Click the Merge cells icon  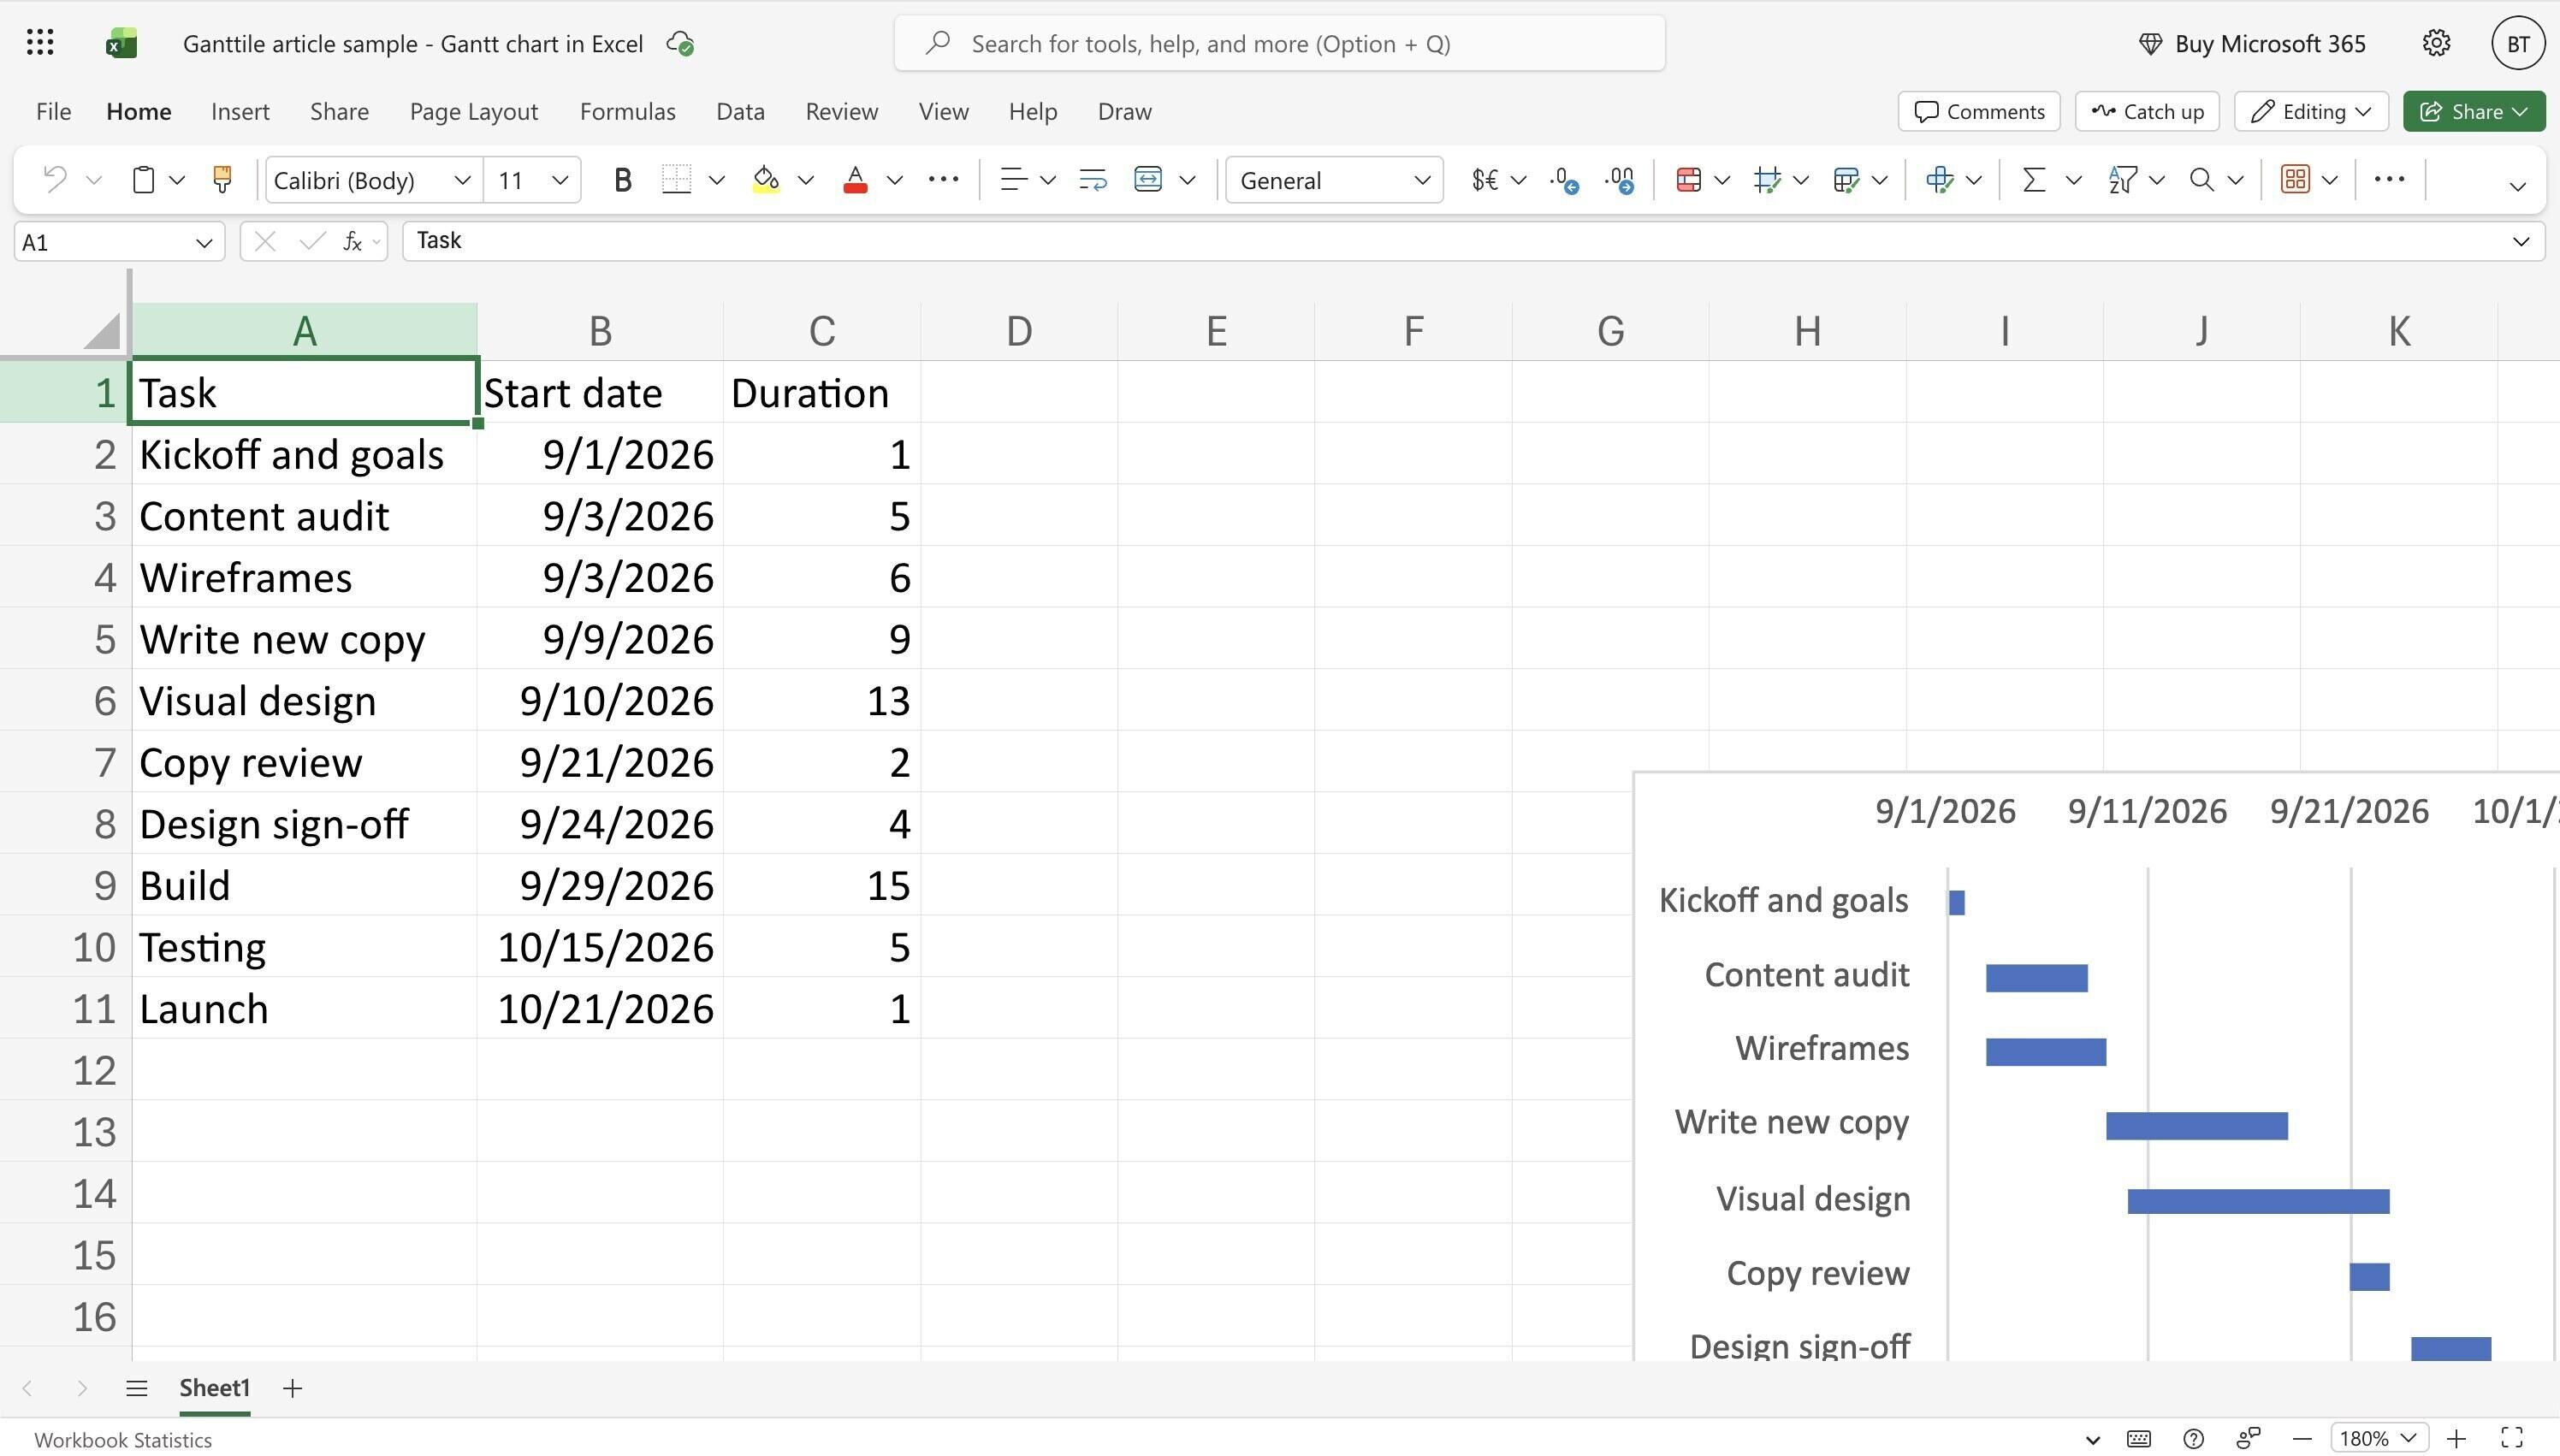[1148, 180]
